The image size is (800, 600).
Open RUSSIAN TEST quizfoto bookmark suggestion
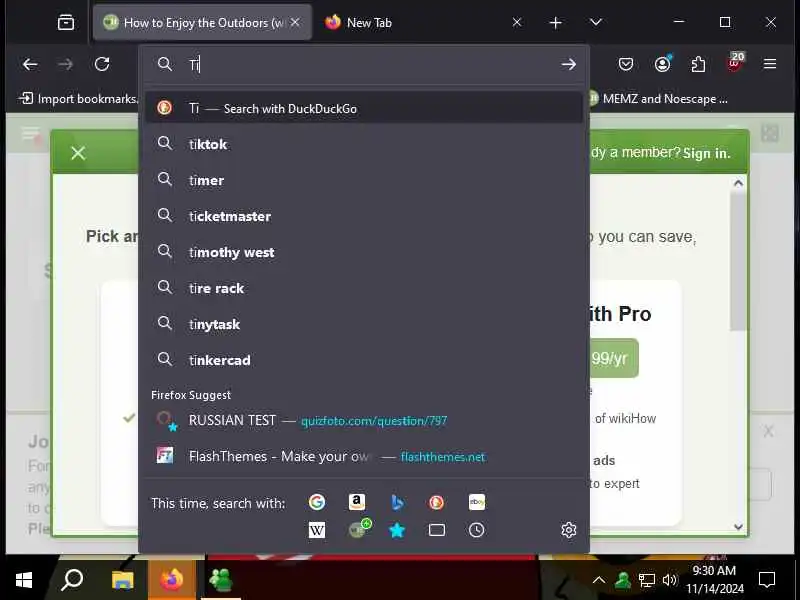[x=364, y=420]
